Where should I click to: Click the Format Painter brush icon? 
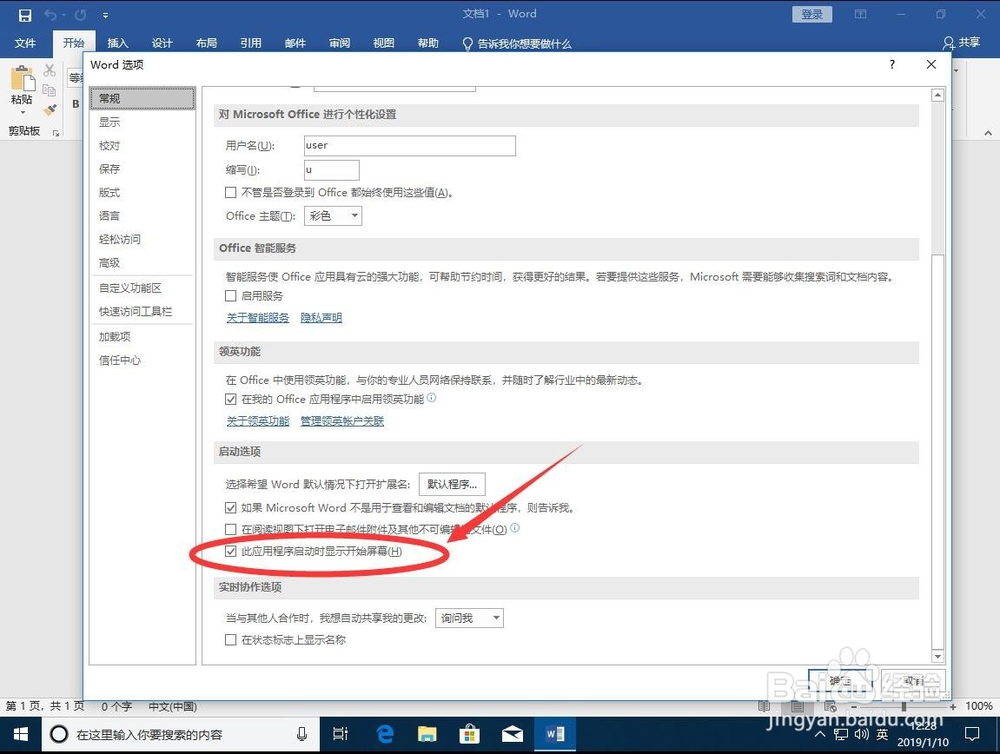click(50, 110)
